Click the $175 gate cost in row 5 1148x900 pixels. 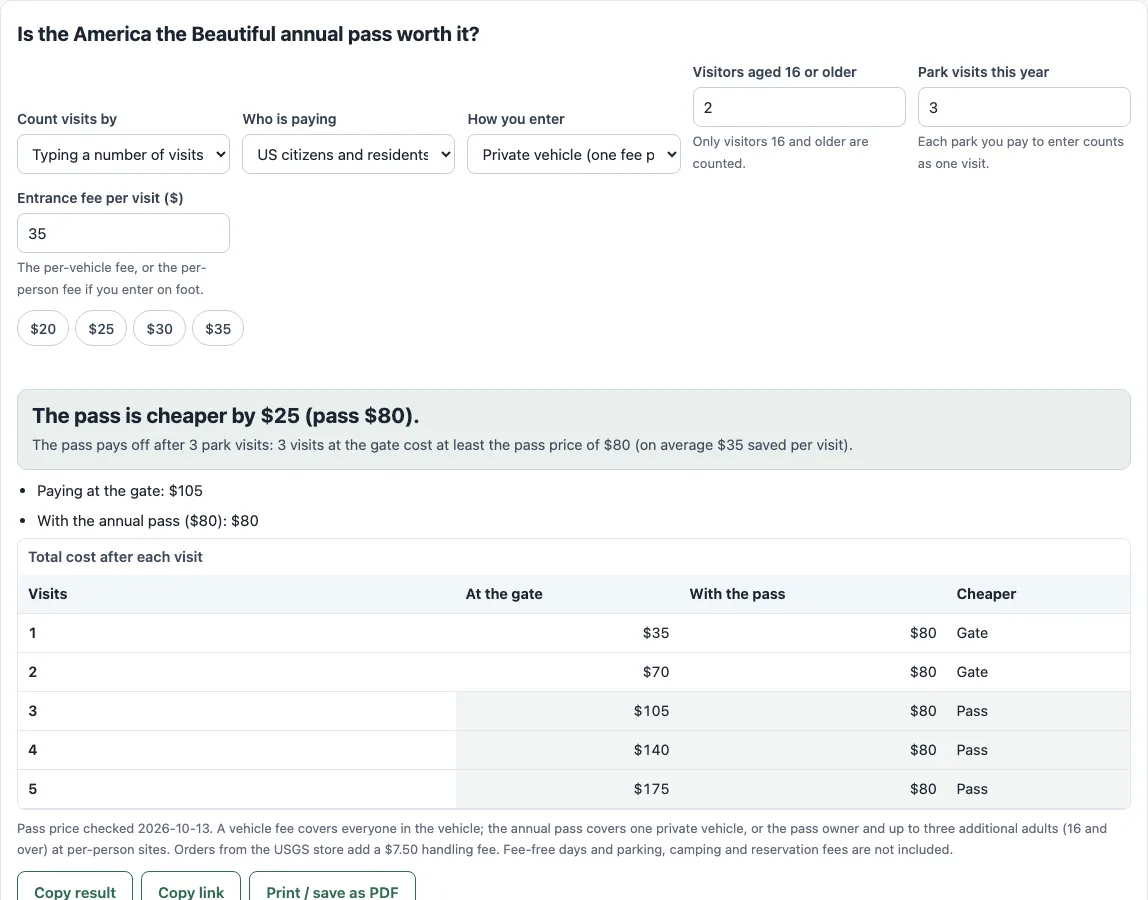click(x=652, y=789)
